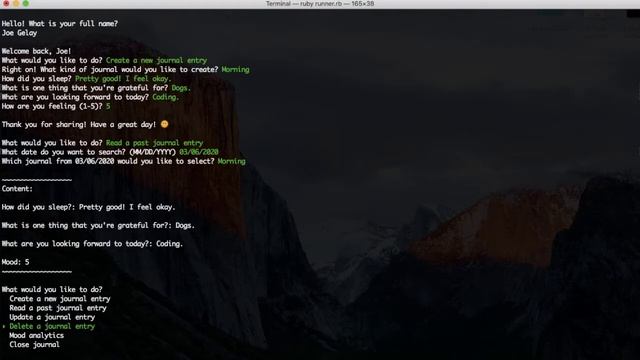Image resolution: width=640 pixels, height=360 pixels.
Task: Click the 'grateful for?: Dogs.' content line
Action: tap(98, 225)
